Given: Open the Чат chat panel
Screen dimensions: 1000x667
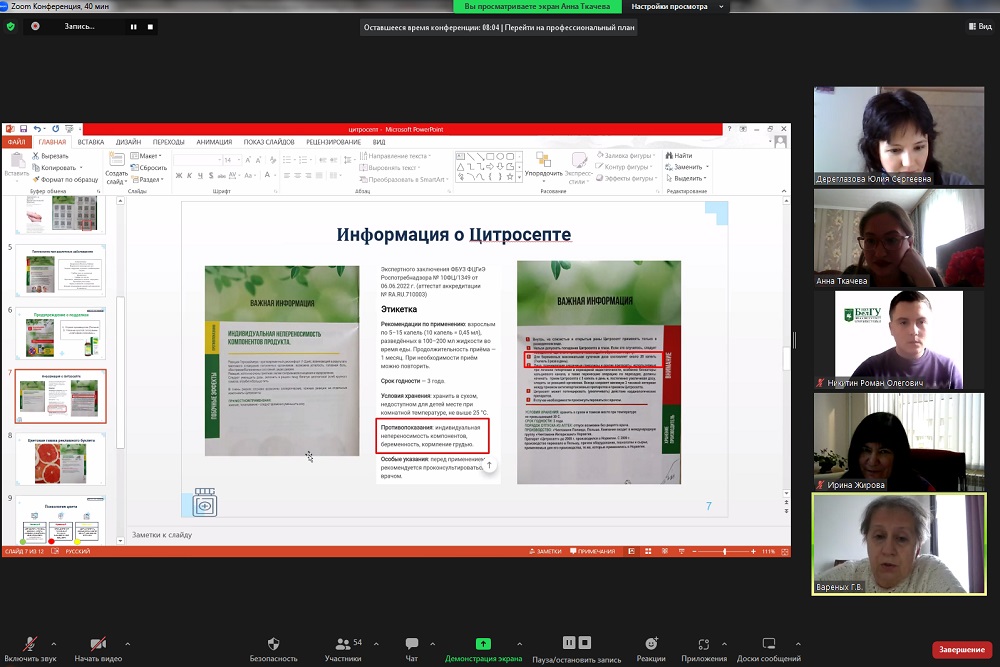Looking at the screenshot, I should pyautogui.click(x=411, y=644).
